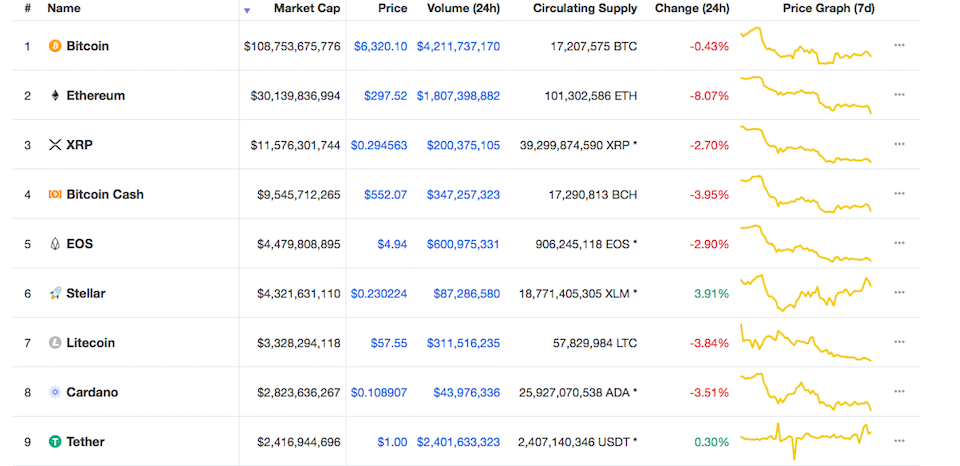
Task: Click Tether volume $2,401,633,323
Action: click(x=458, y=442)
